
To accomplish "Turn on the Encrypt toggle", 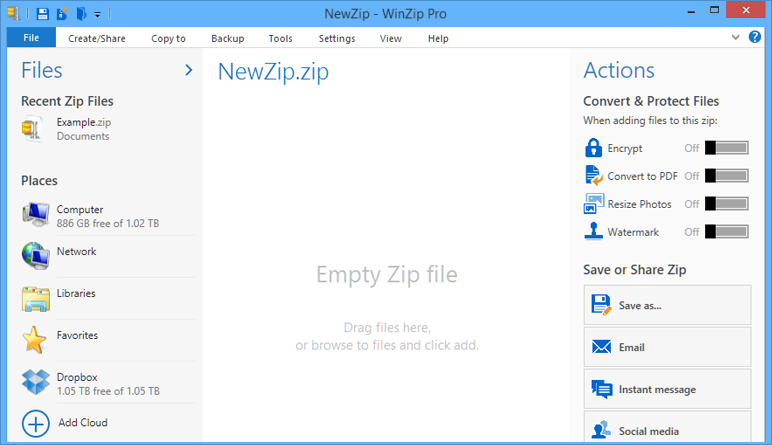I will [726, 148].
